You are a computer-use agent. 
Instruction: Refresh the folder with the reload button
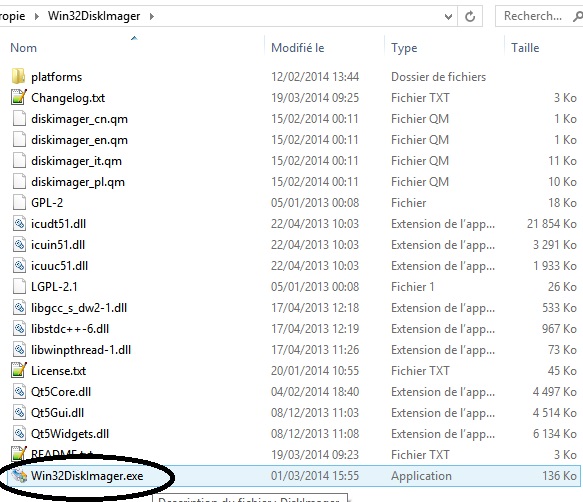tap(470, 16)
